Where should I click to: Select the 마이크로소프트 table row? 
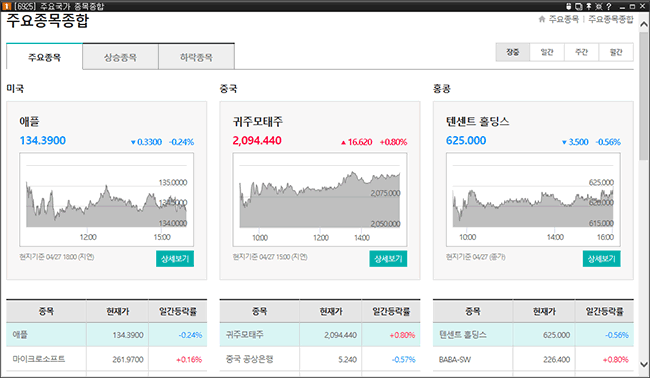click(107, 359)
